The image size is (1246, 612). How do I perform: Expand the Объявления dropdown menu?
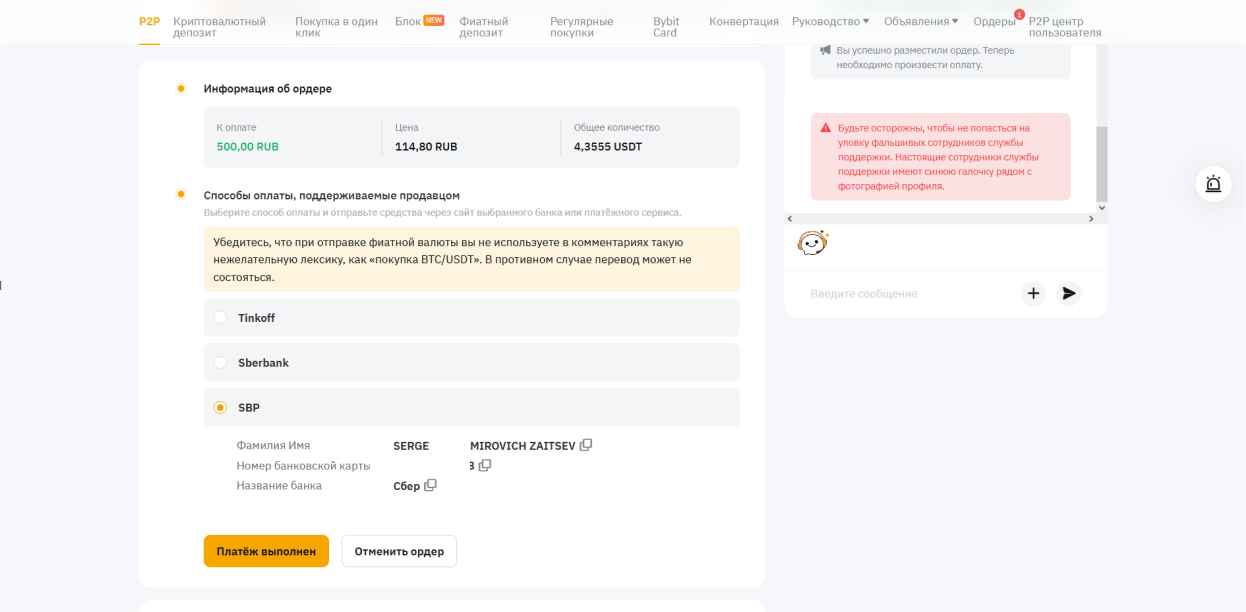(920, 21)
